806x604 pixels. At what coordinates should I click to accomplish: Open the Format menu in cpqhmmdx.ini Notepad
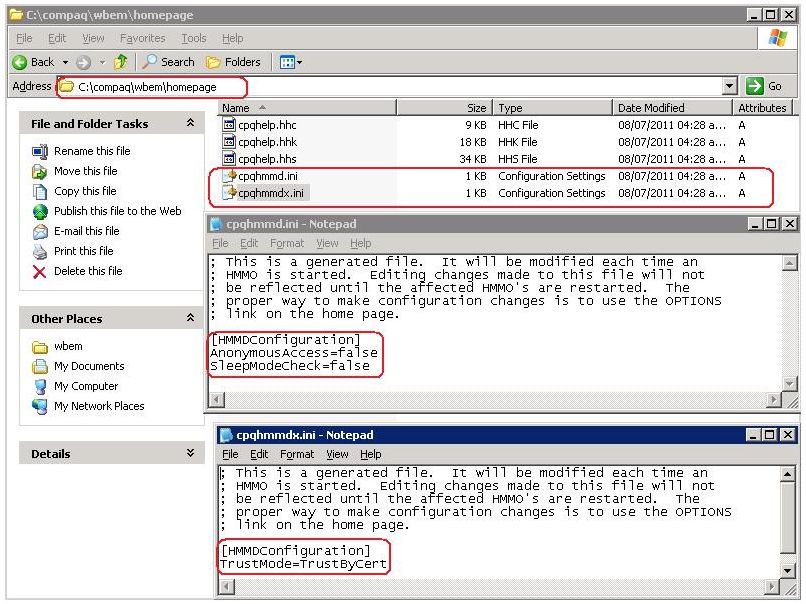coord(296,454)
